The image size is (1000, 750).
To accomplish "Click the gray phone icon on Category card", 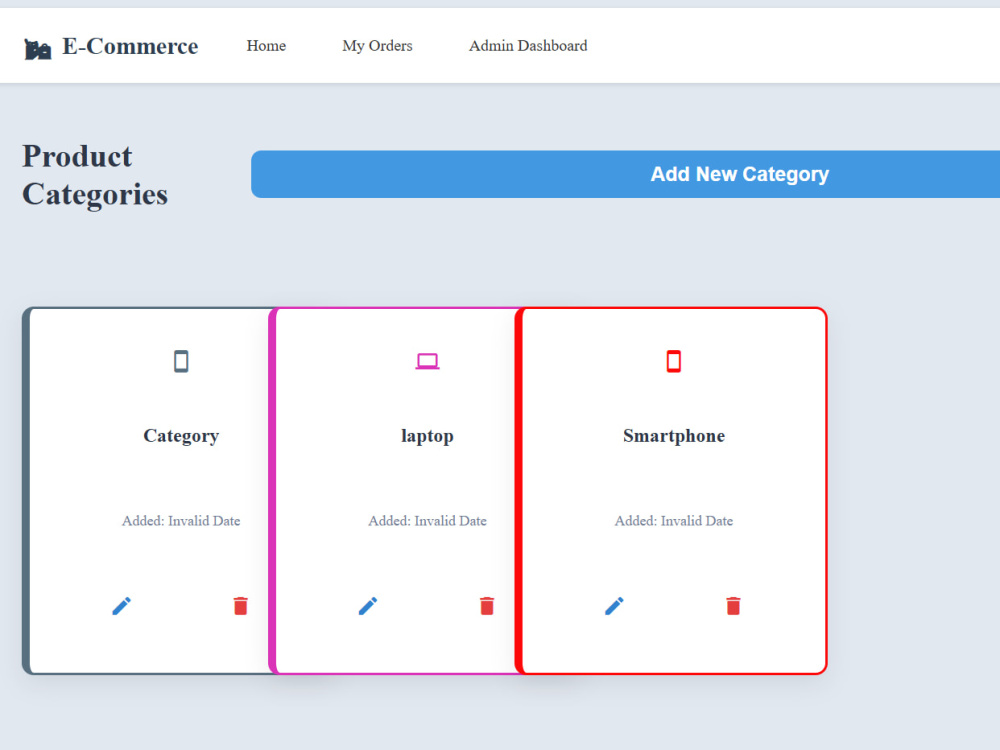I will click(x=181, y=361).
